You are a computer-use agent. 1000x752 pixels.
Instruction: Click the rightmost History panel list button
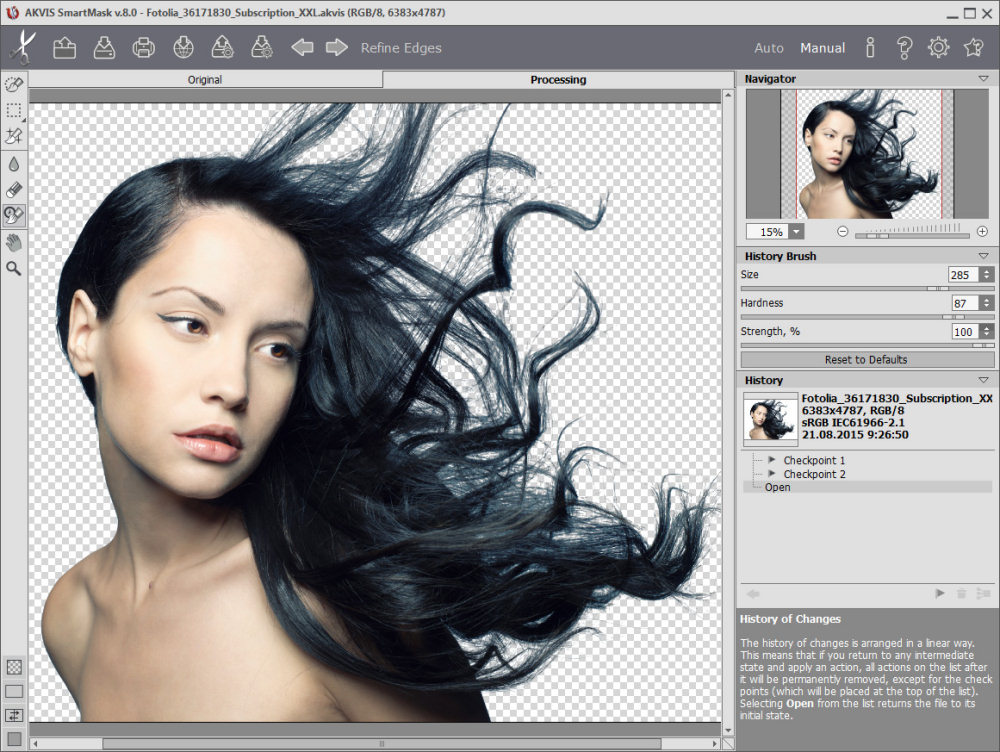[983, 594]
